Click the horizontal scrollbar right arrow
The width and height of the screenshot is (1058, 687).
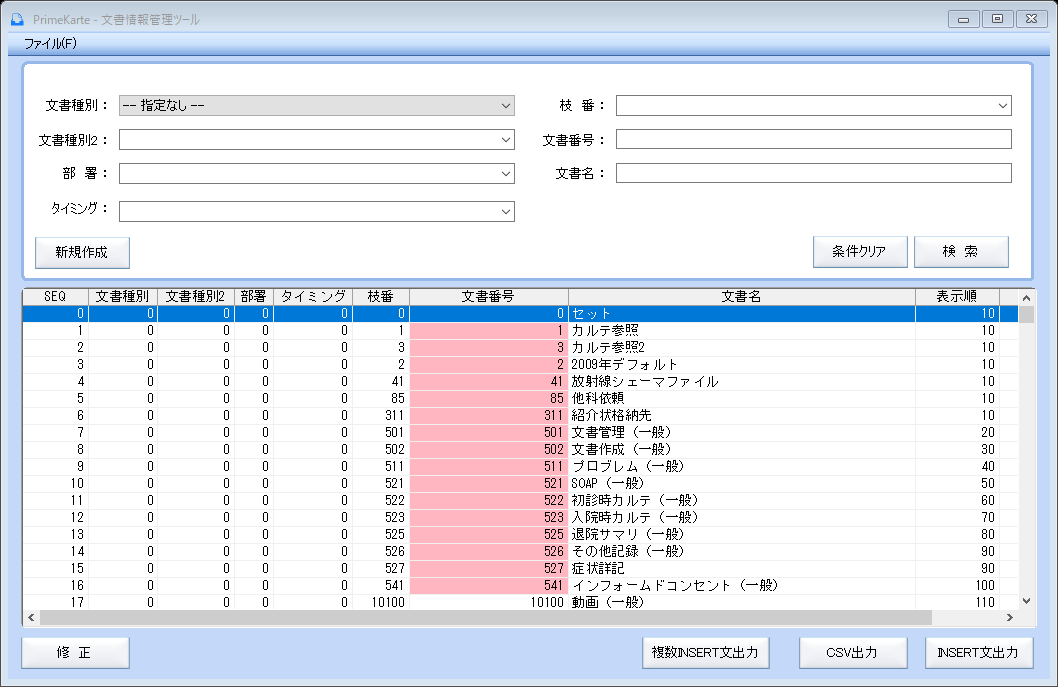[x=1010, y=617]
